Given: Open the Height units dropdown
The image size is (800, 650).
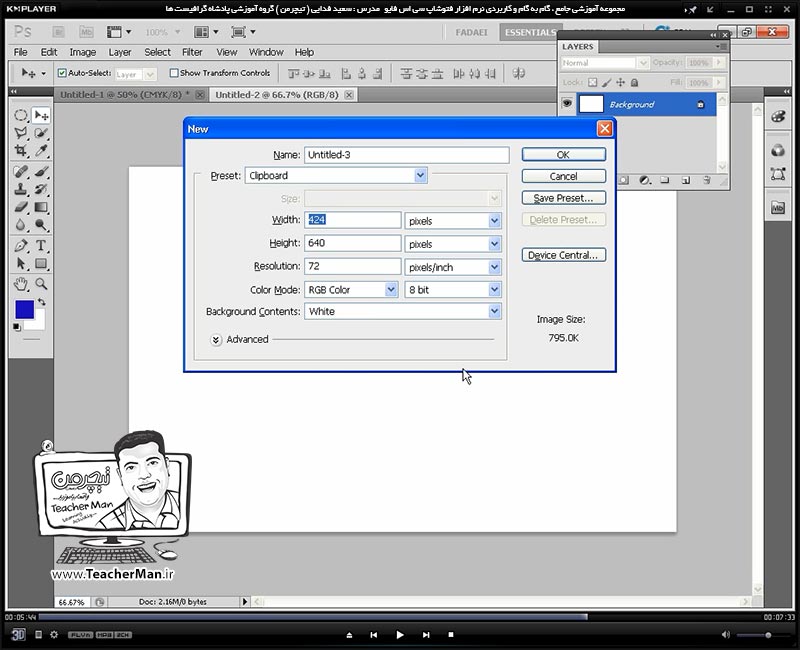Looking at the screenshot, I should tap(453, 244).
